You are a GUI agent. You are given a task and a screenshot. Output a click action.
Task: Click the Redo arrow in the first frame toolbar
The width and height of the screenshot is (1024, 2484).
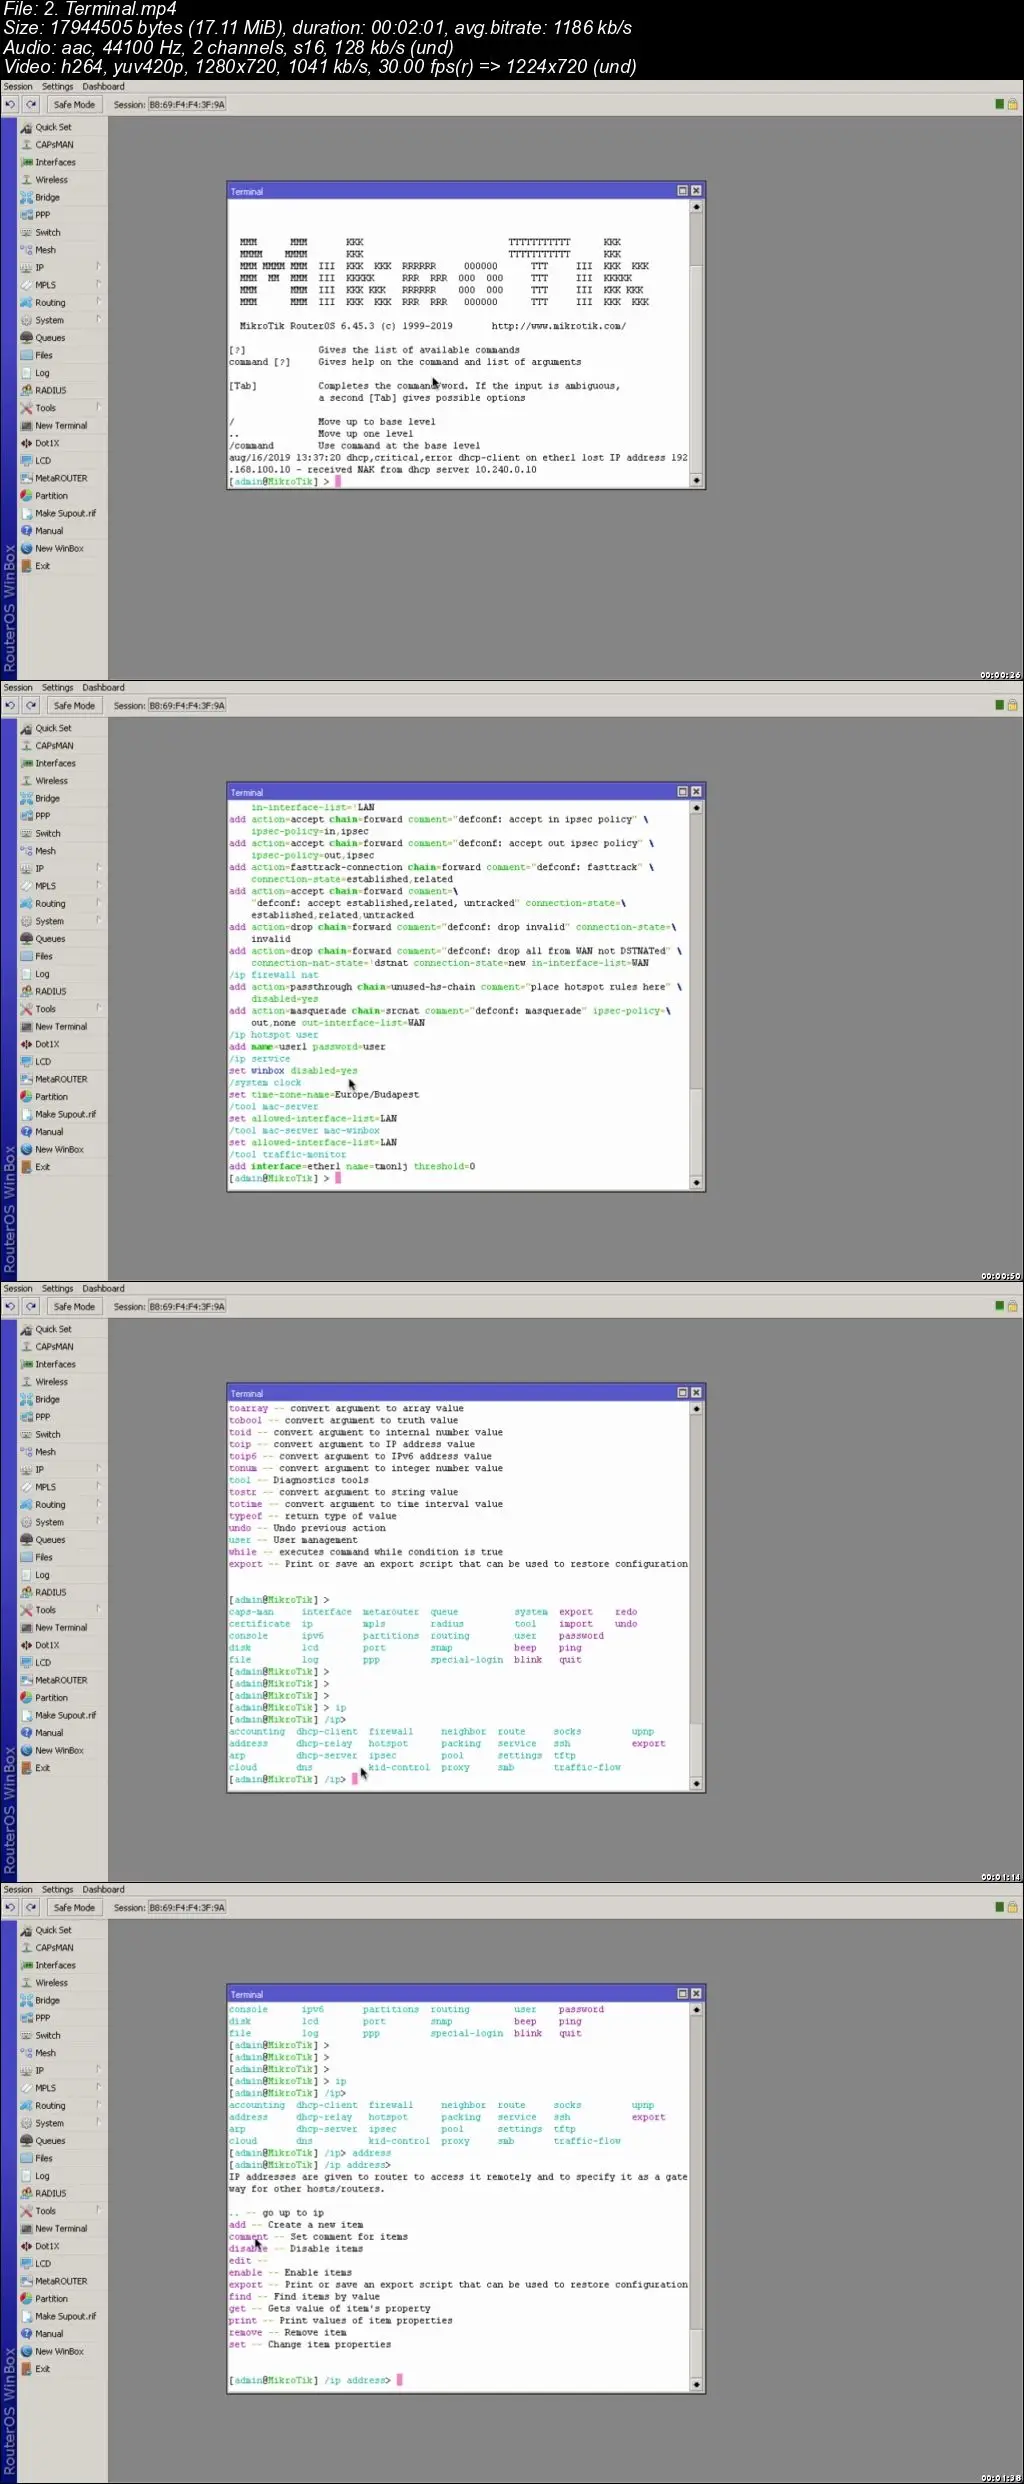pos(31,104)
